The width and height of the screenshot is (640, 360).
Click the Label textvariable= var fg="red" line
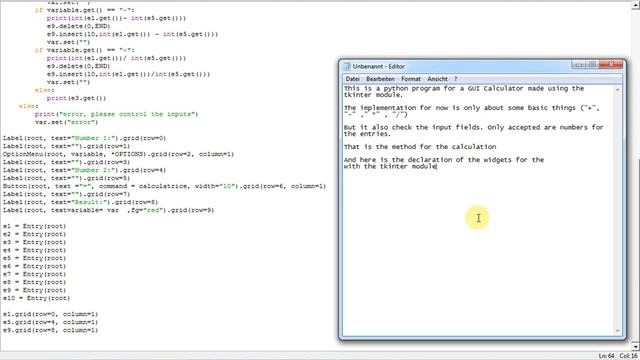[109, 211]
